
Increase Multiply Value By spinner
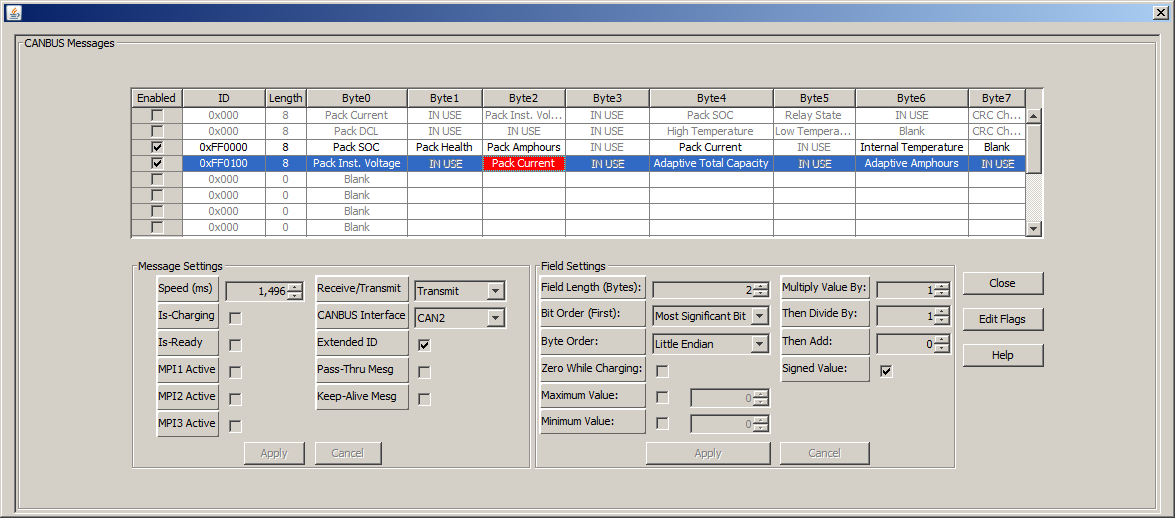pyautogui.click(x=942, y=286)
